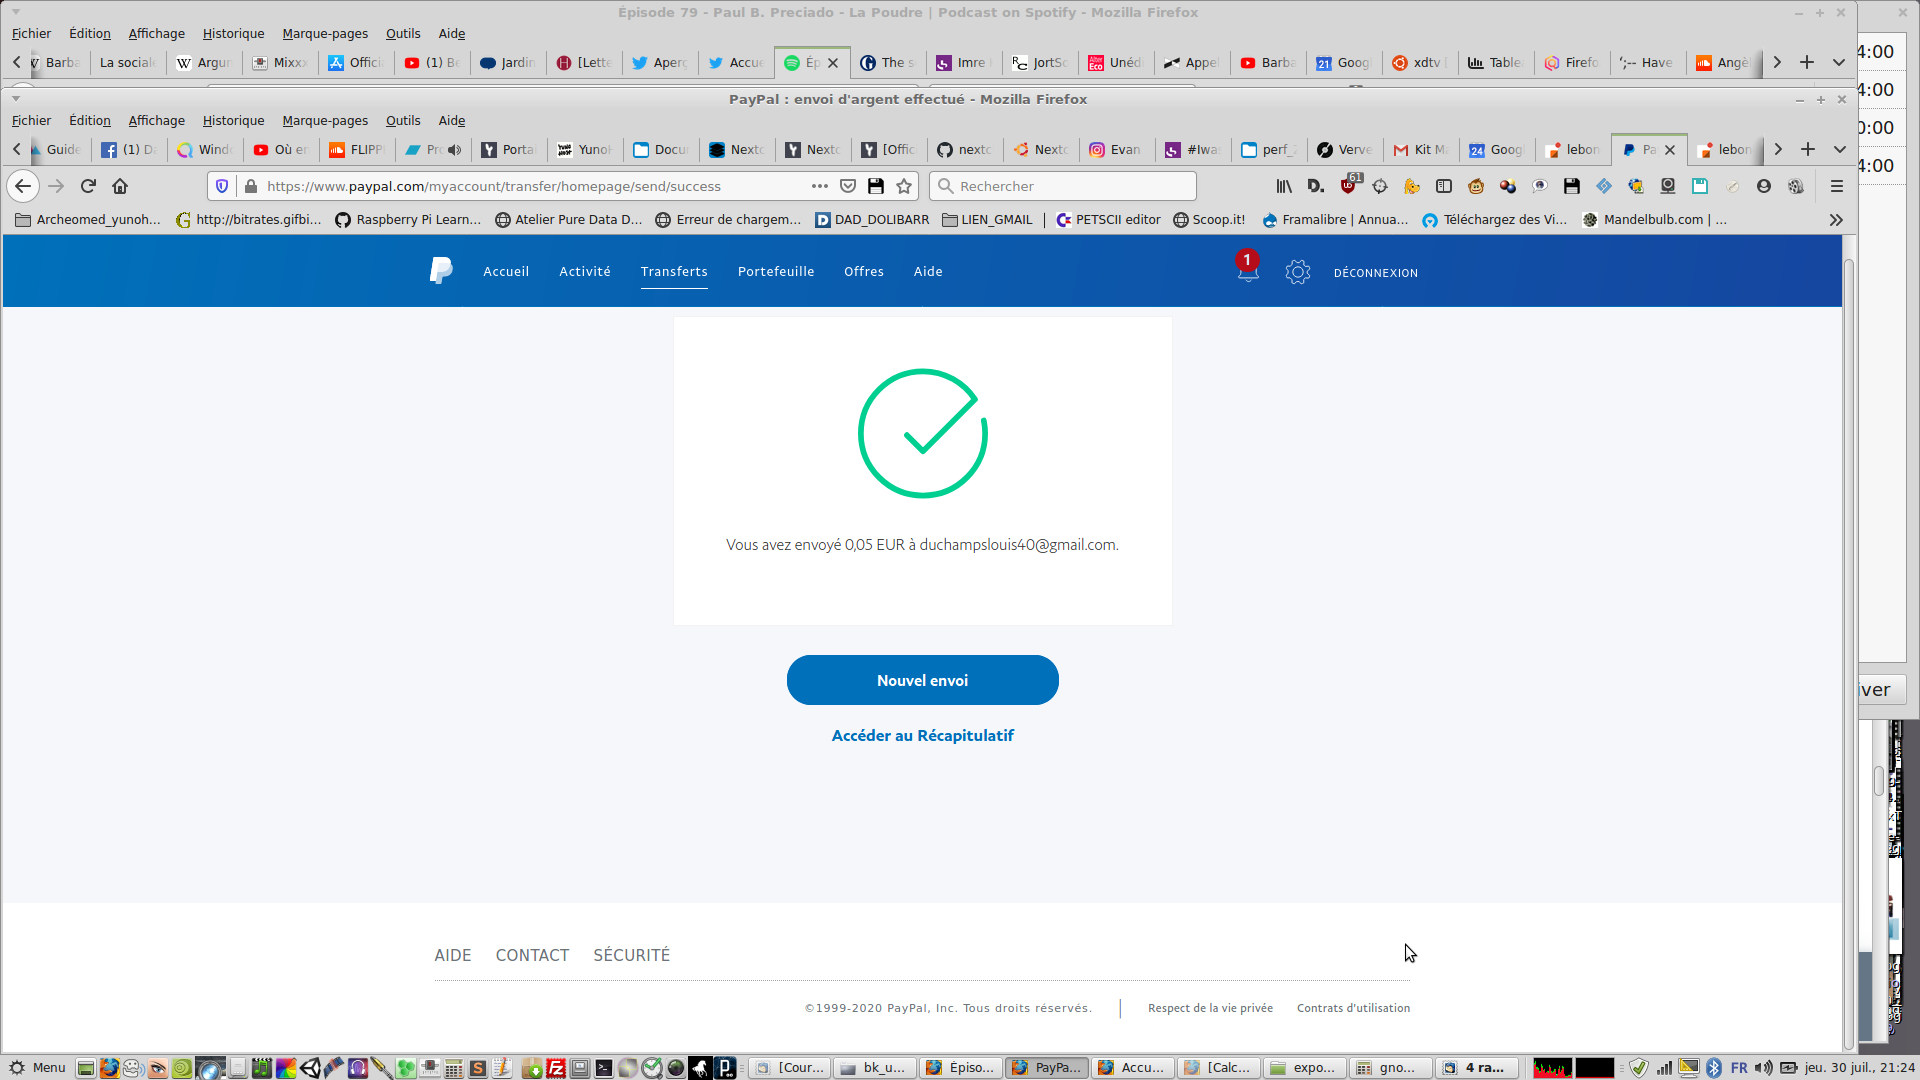This screenshot has height=1080, width=1920.
Task: Open the list all tabs dropdown arrow
Action: click(1839, 150)
